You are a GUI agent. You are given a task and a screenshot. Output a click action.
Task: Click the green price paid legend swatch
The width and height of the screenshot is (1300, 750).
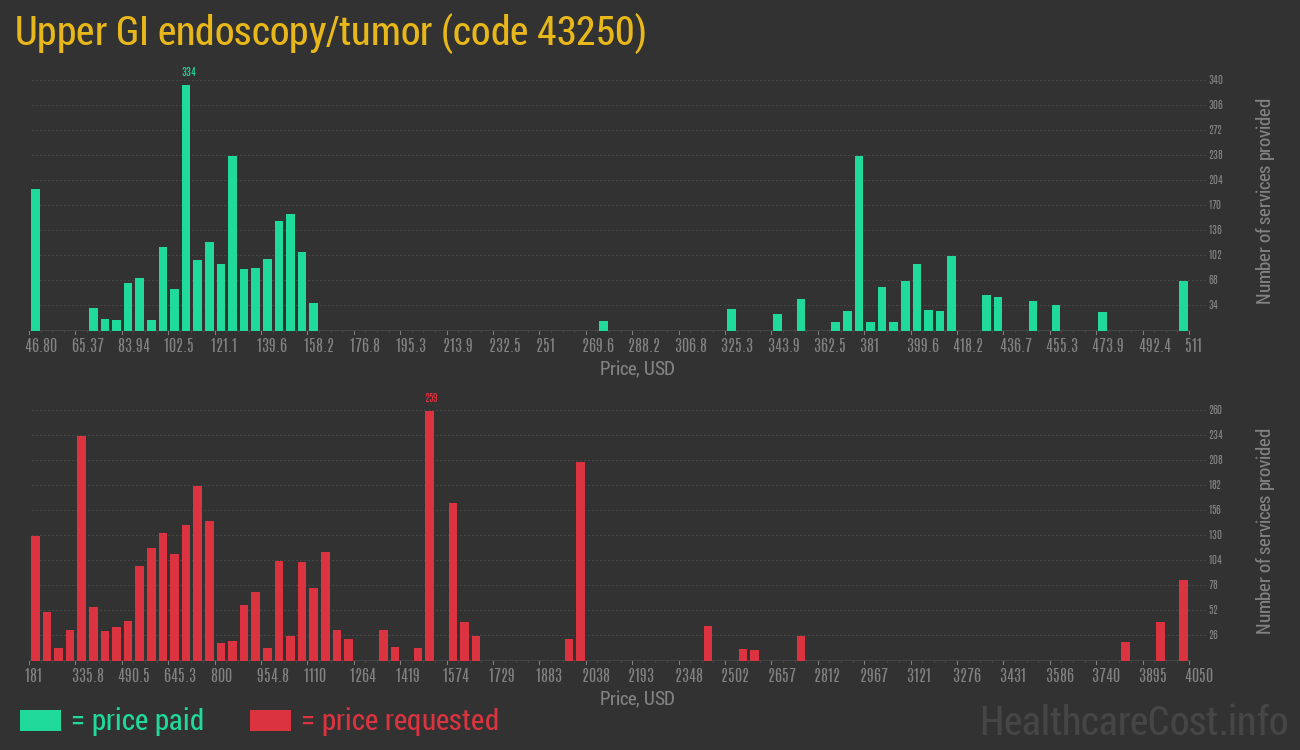pyautogui.click(x=40, y=720)
